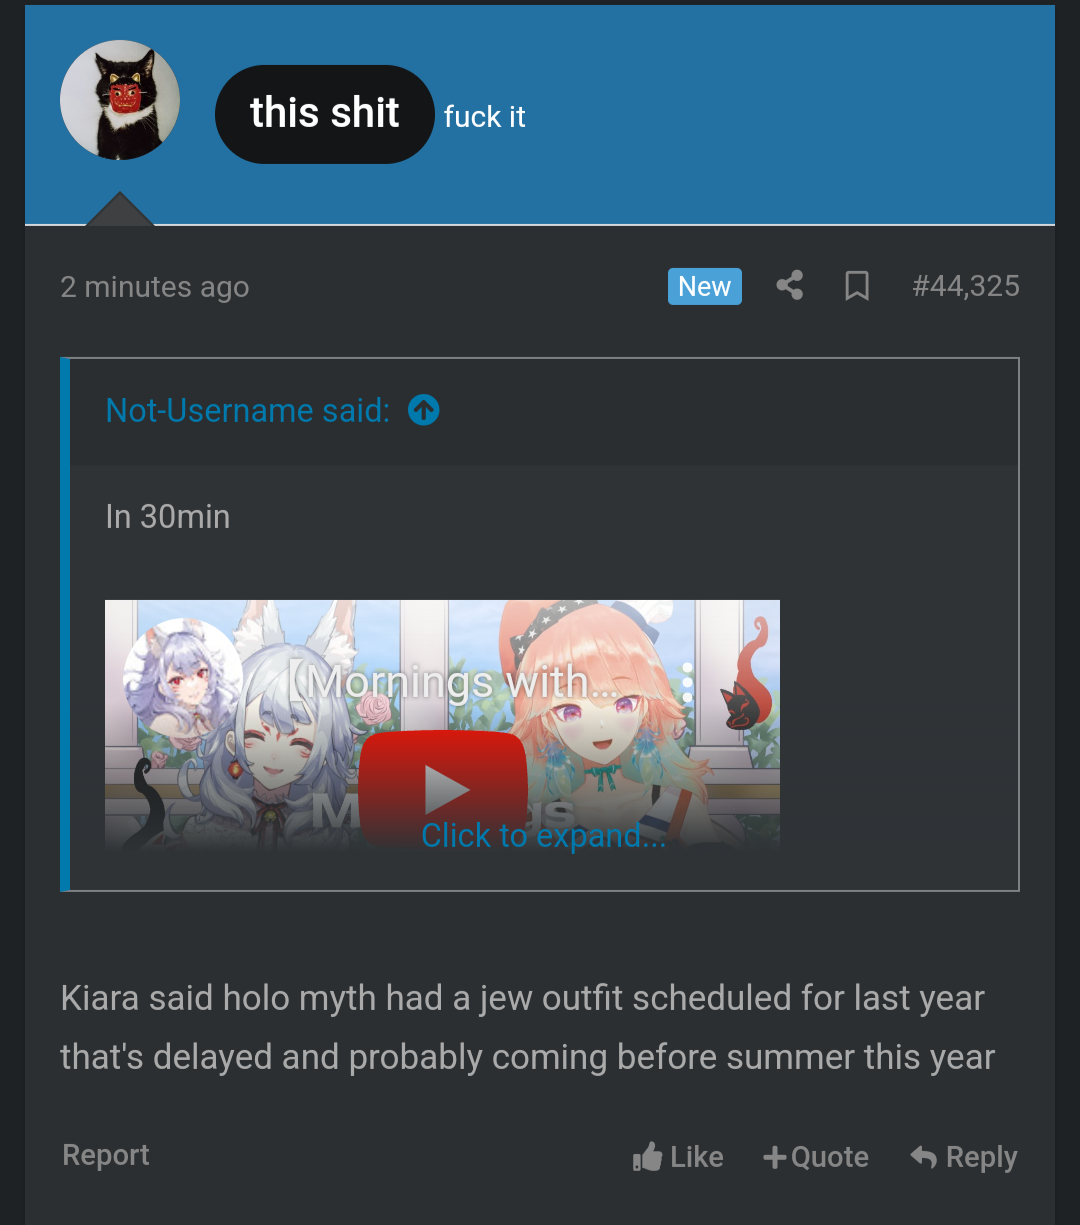Open the poster's masked cat avatar

click(x=120, y=100)
